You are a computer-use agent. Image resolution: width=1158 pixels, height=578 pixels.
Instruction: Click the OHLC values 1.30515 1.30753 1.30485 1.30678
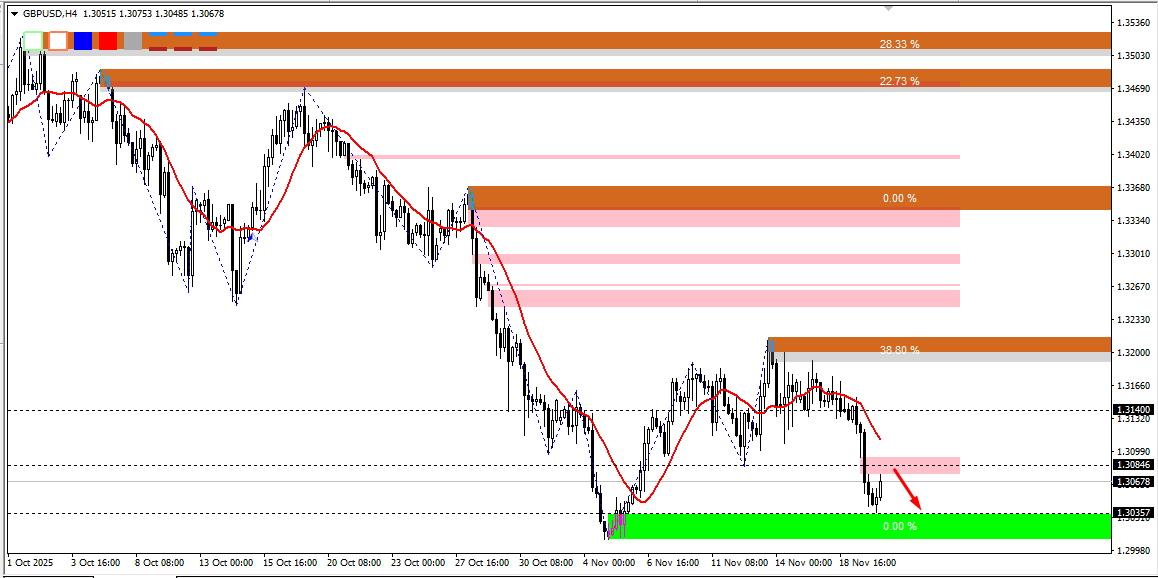click(x=154, y=14)
